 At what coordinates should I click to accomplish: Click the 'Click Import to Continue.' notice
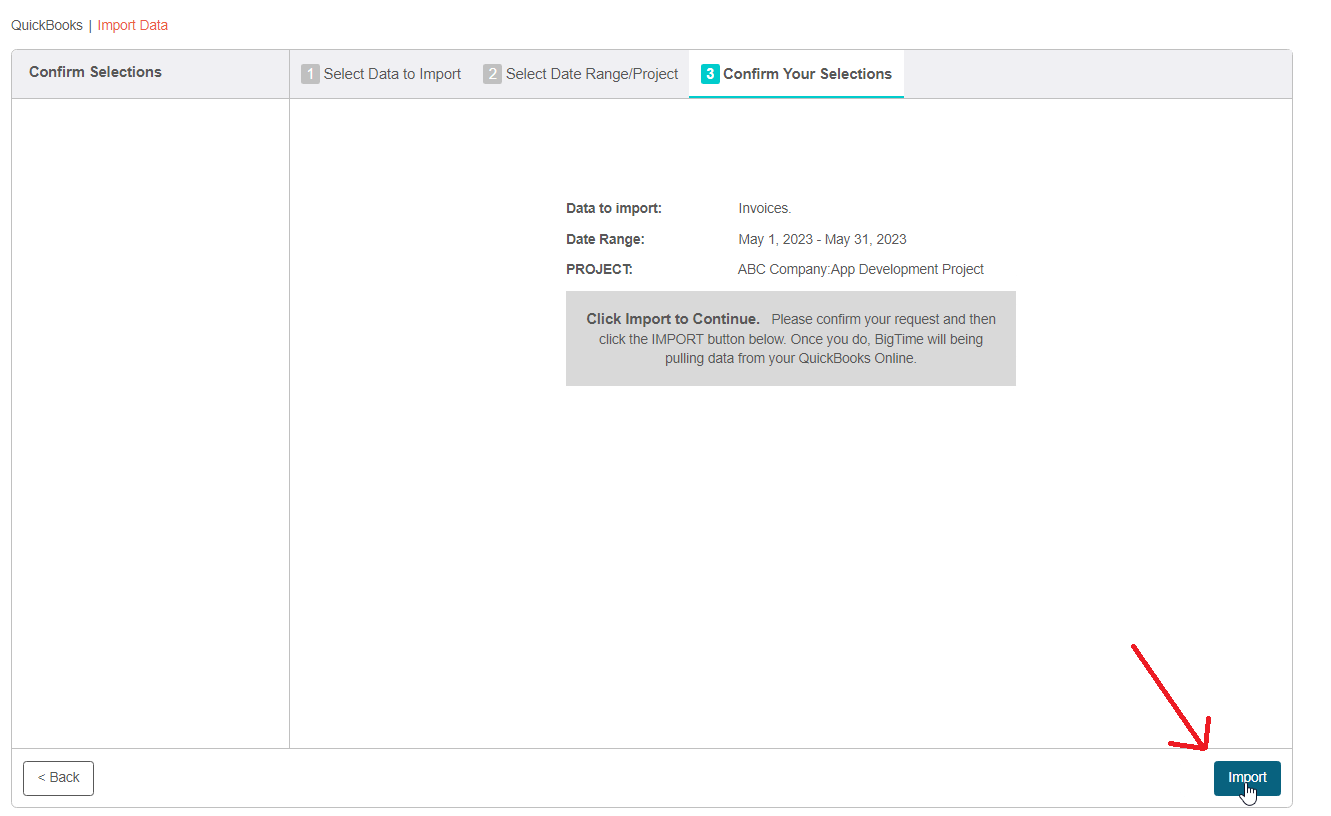pos(791,338)
